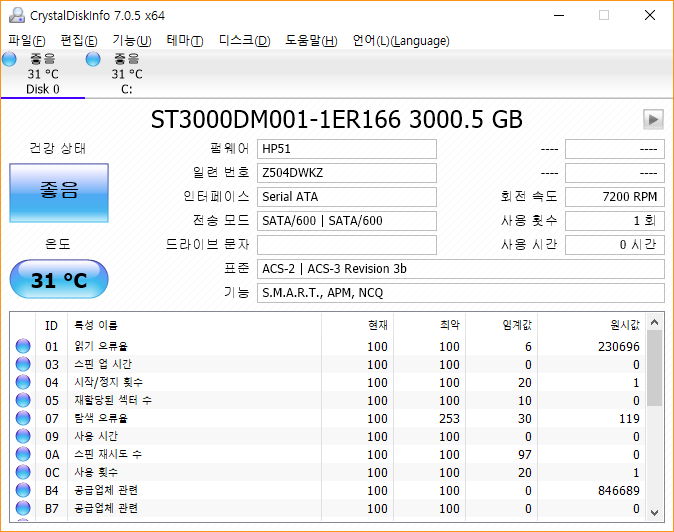Select the 시작/정지 횟수 attribute row
Screen dimensions: 674x532
coord(328,382)
